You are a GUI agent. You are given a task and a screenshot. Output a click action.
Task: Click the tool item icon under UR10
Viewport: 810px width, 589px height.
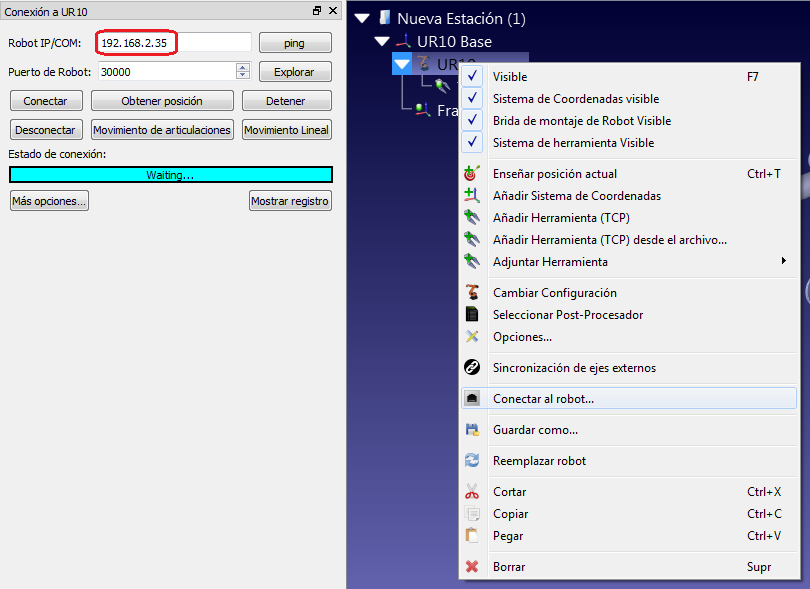442,85
